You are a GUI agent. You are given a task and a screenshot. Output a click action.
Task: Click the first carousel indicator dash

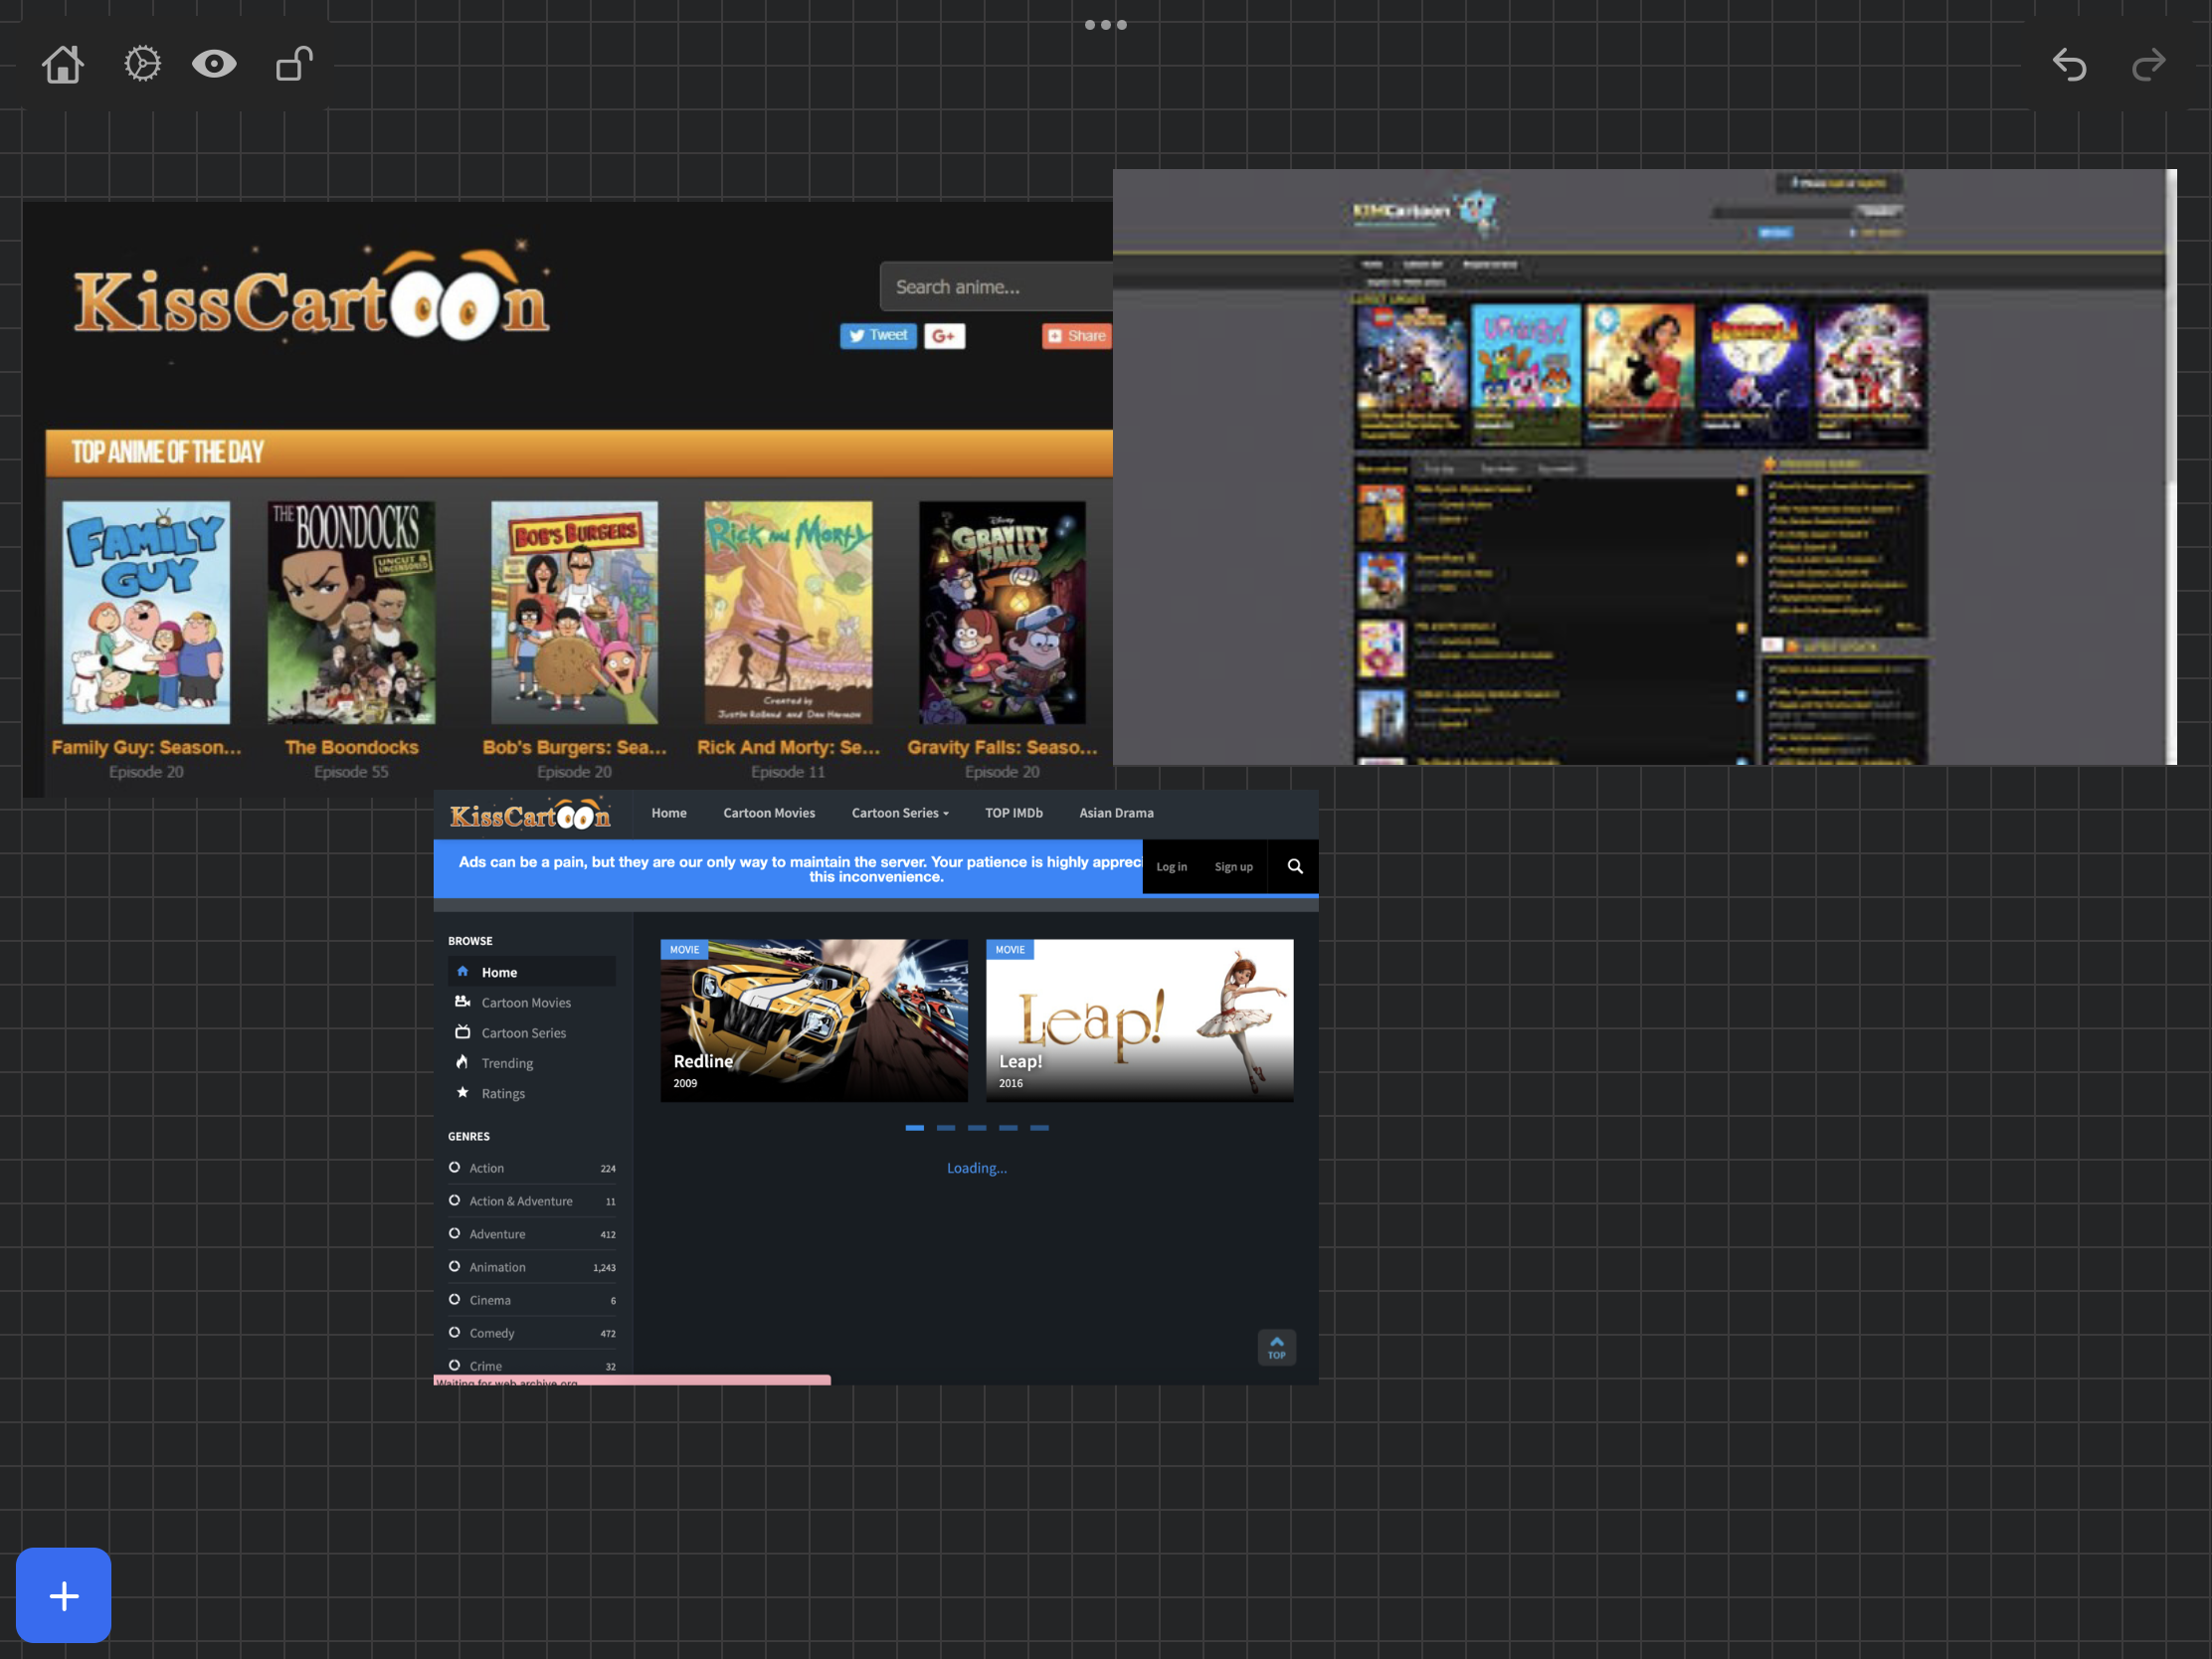point(914,1127)
